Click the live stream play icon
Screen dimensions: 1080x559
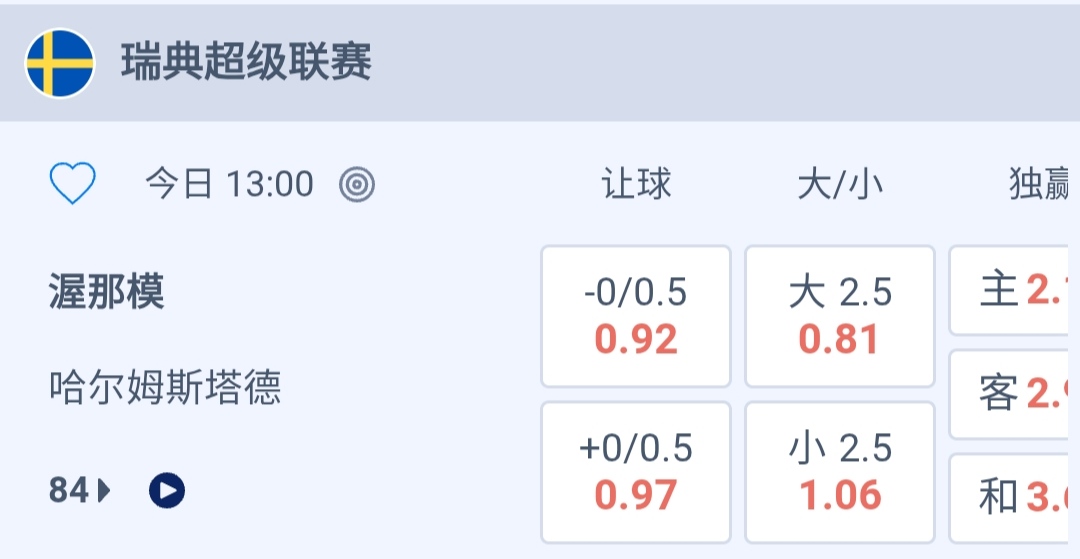[167, 490]
